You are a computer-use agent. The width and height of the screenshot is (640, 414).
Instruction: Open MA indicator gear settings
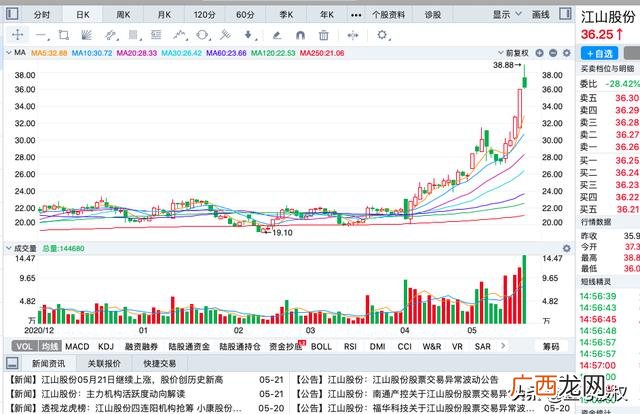click(x=567, y=53)
